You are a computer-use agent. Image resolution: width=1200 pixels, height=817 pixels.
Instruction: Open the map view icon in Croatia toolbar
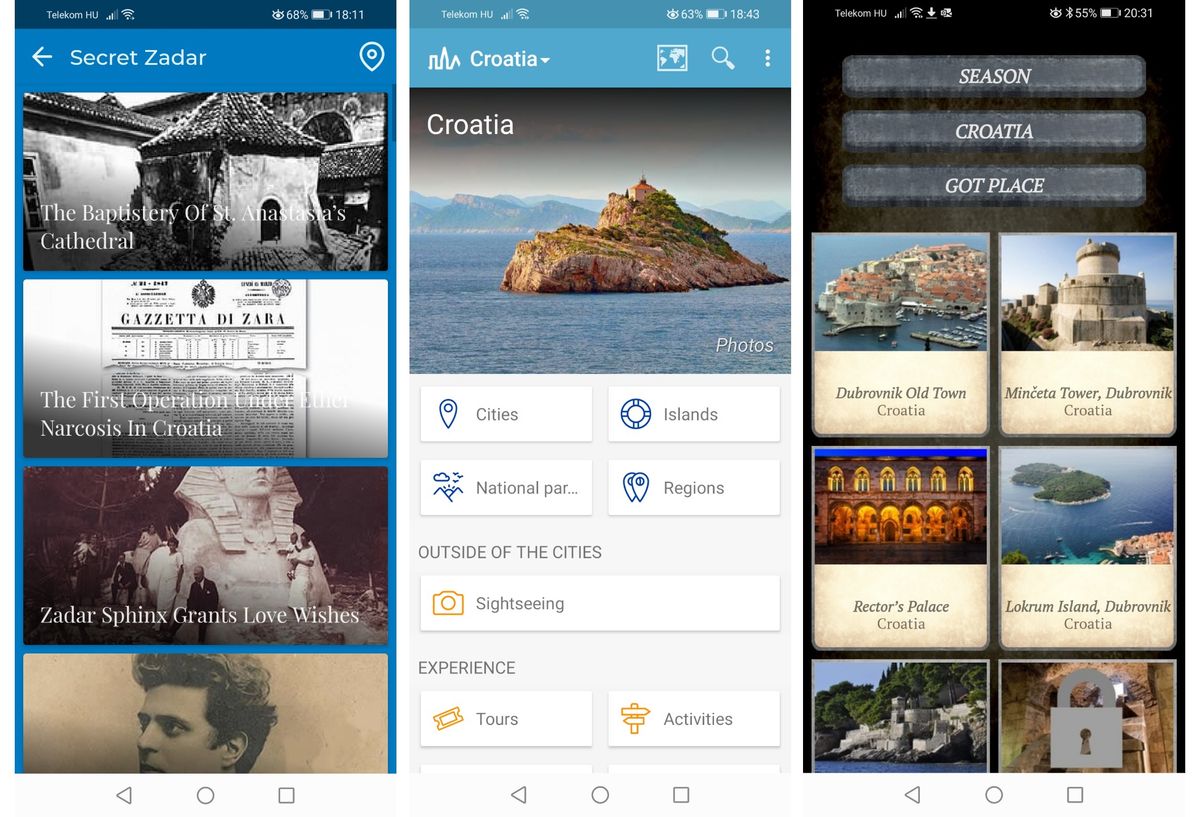(x=672, y=59)
